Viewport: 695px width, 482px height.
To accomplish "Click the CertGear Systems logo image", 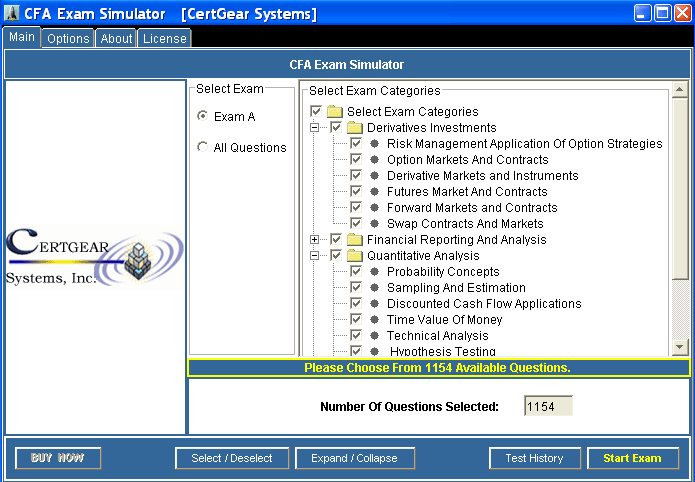I will (95, 258).
